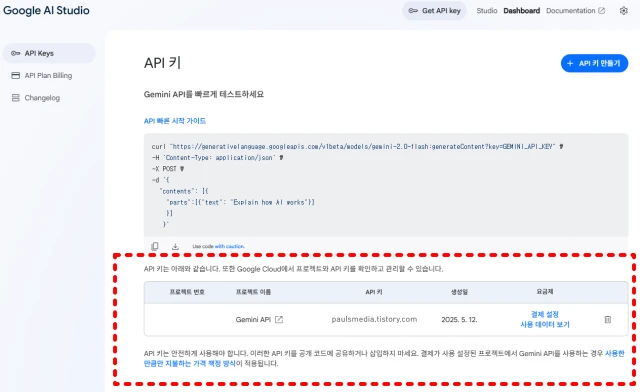The height and width of the screenshot is (392, 640).
Task: Click the 프로젝트 번호 column header
Action: (187, 292)
